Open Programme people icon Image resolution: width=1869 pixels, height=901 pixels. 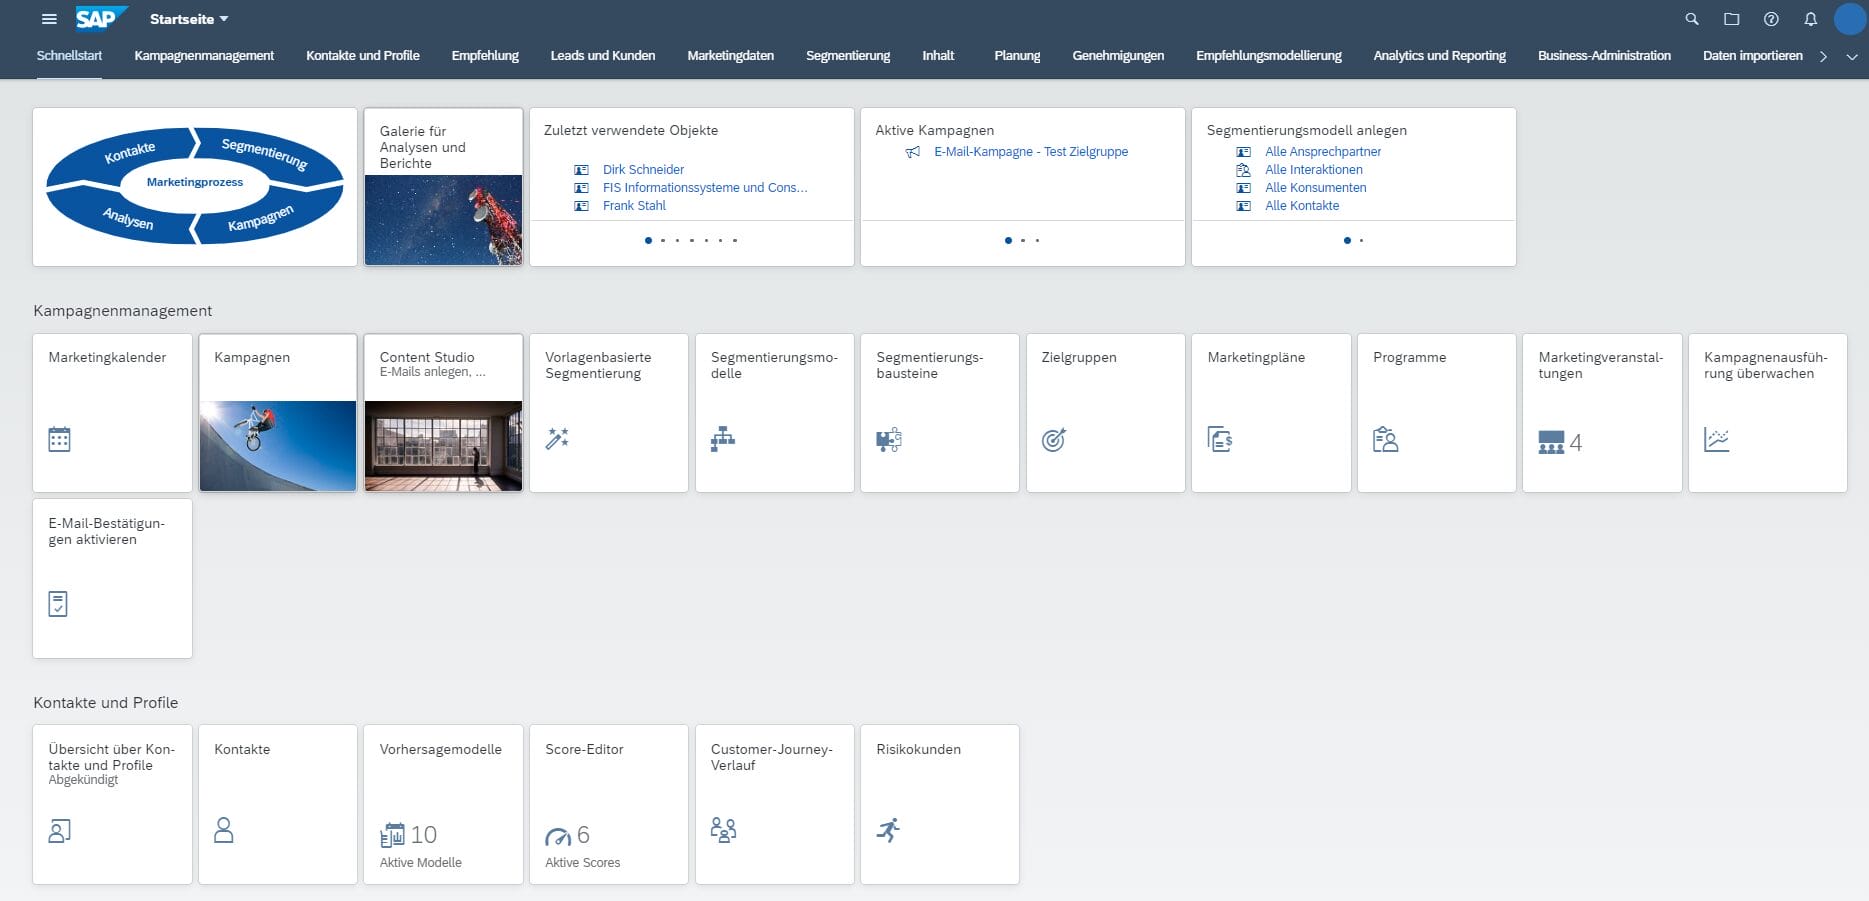tap(1385, 439)
